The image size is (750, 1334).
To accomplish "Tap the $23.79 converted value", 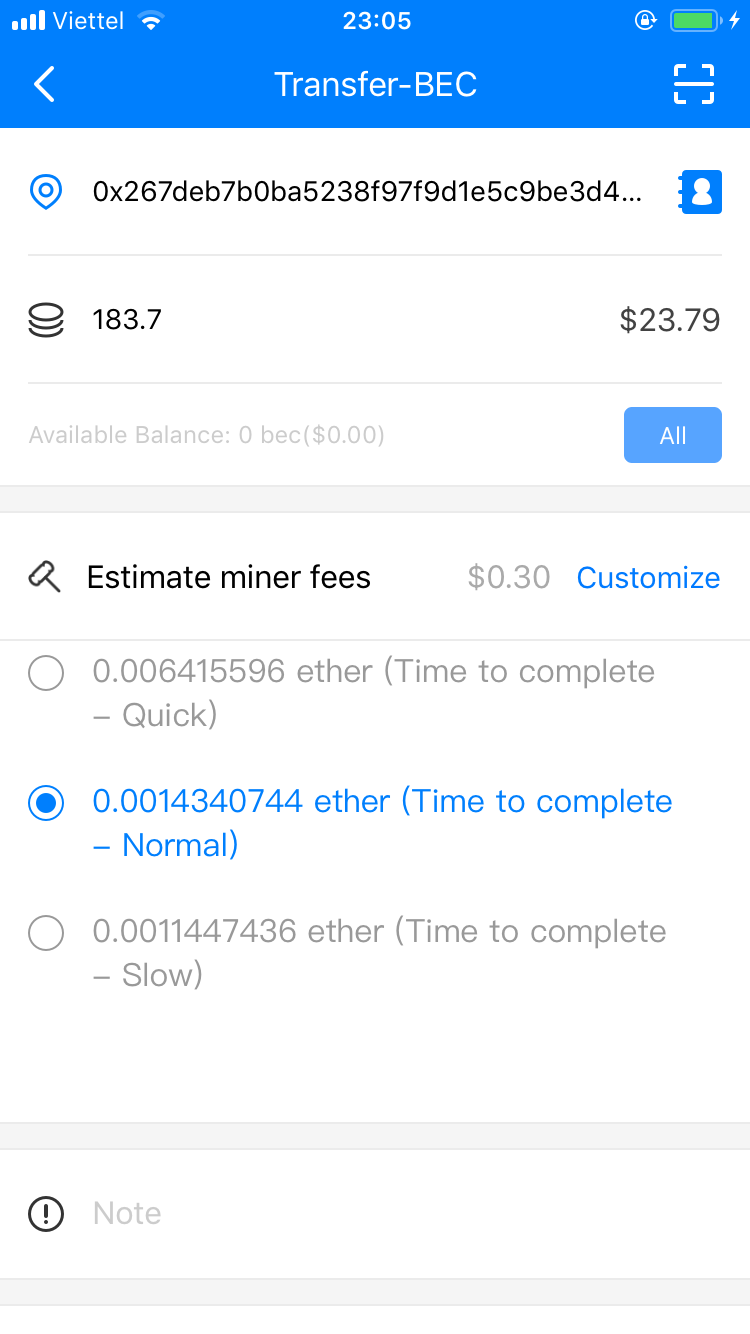I will pyautogui.click(x=669, y=320).
